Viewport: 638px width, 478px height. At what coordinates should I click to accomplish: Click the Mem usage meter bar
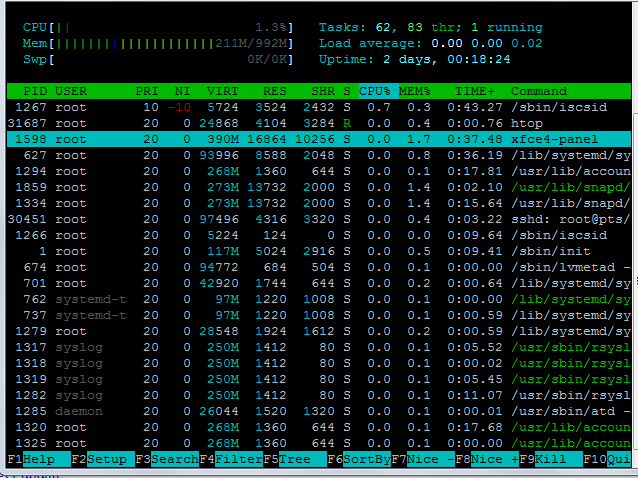tap(170, 43)
